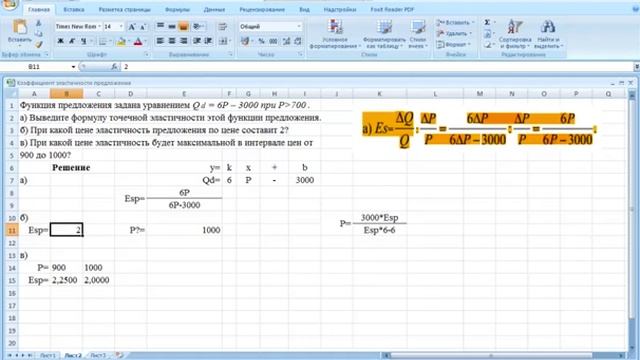Screen dimensions: 640x360
Task: Open Условное форматирование dropdown
Action: pos(334,34)
